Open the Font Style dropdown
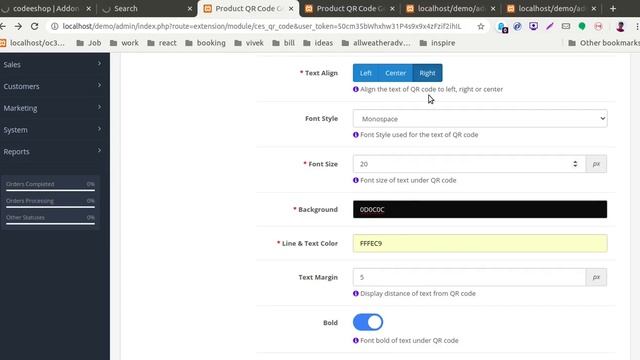640x360 pixels. [x=480, y=119]
